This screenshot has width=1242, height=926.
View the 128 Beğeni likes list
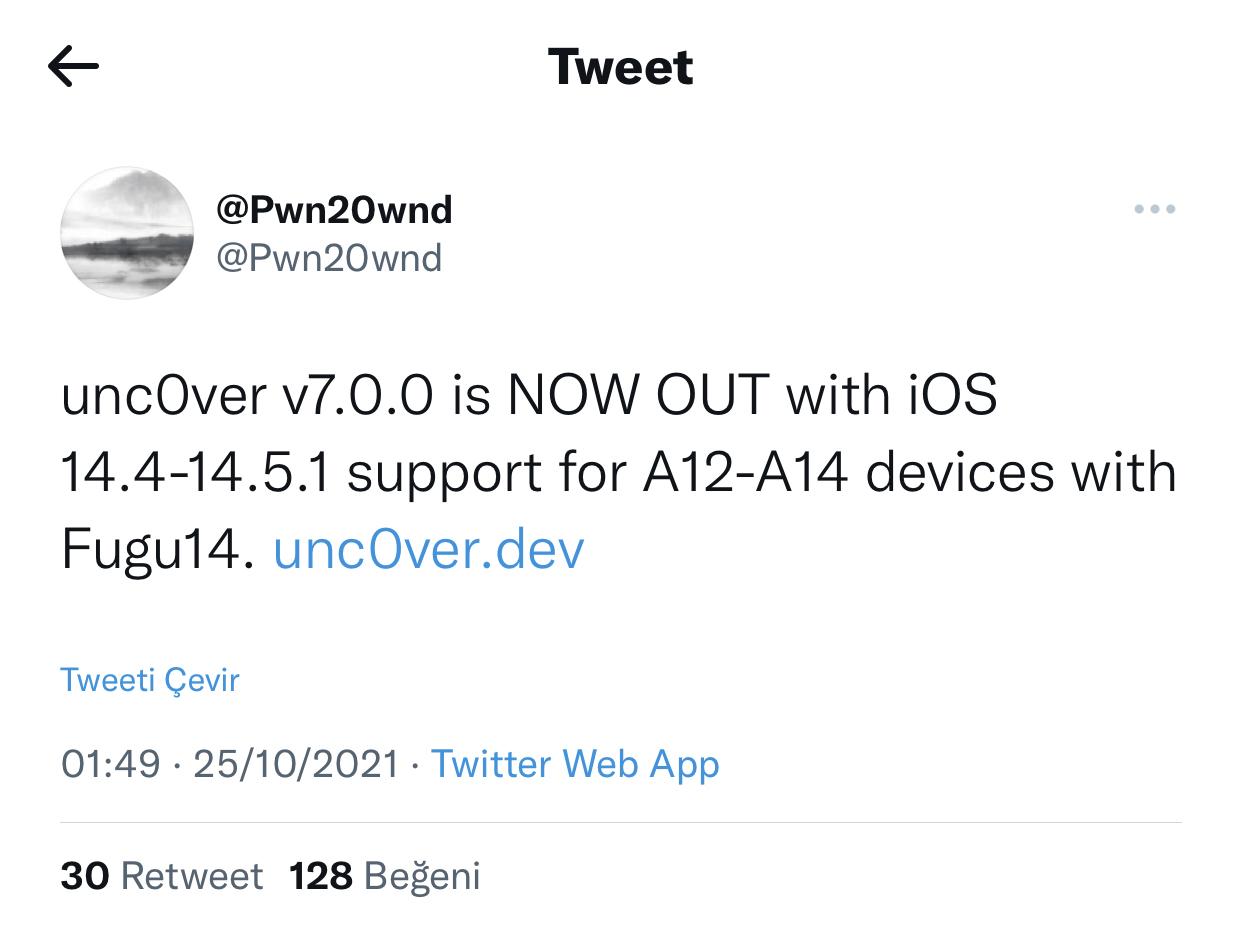385,876
